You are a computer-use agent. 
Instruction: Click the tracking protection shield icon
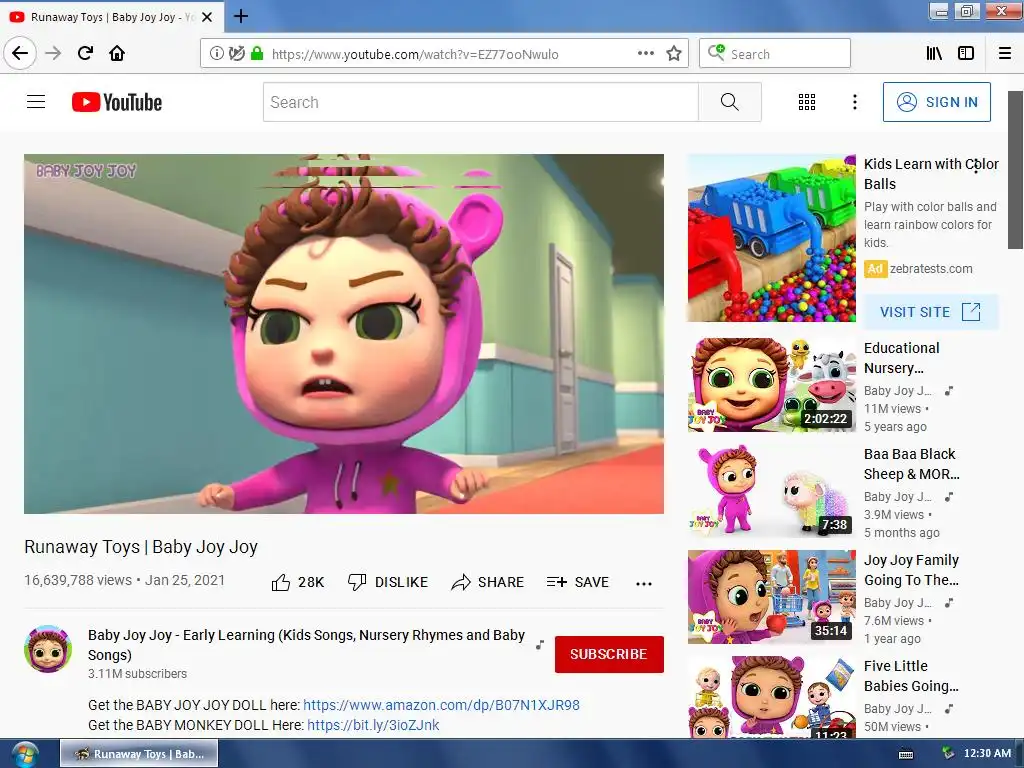point(236,54)
